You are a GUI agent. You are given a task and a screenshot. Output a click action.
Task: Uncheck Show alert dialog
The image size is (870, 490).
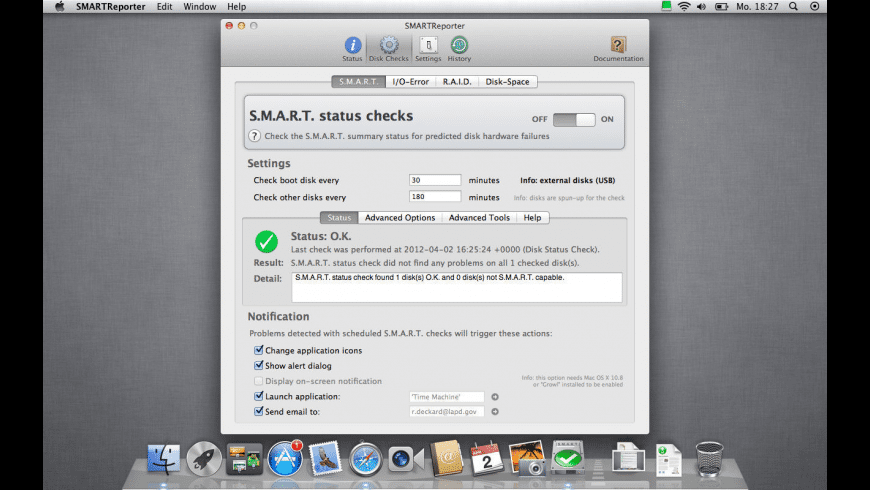[x=259, y=365]
